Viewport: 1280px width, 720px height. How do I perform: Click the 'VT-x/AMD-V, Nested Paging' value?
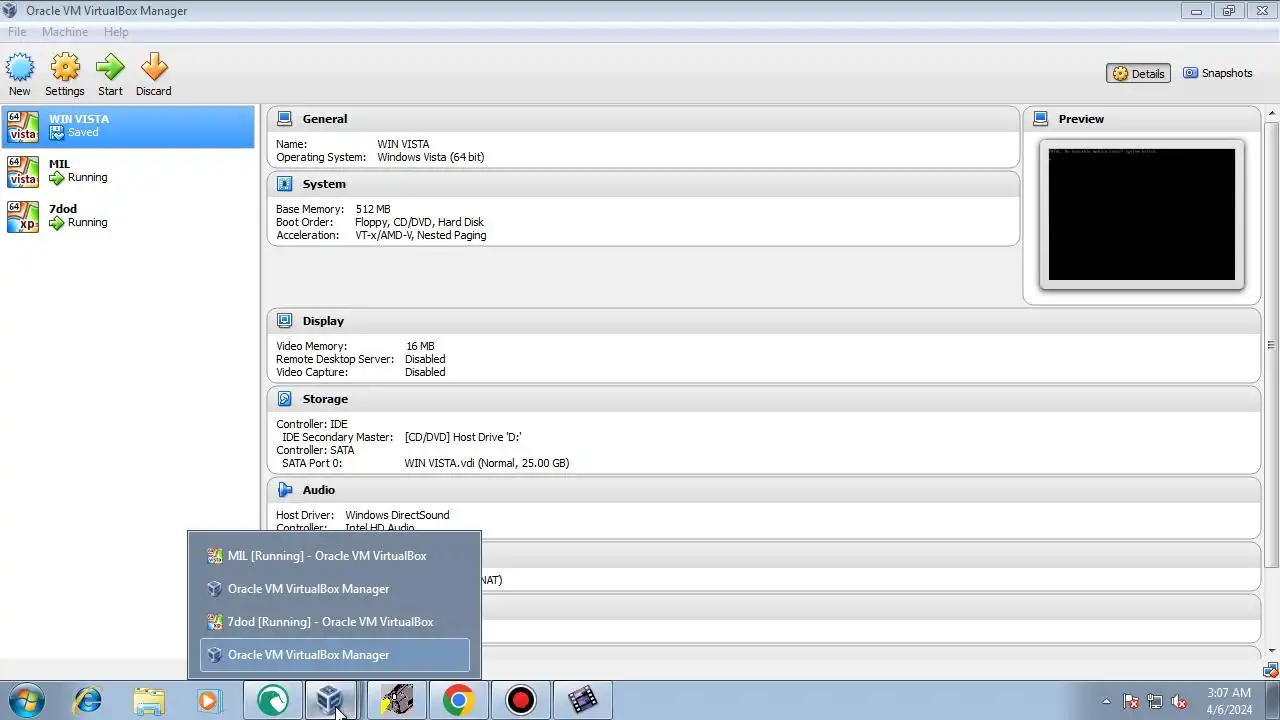point(421,235)
